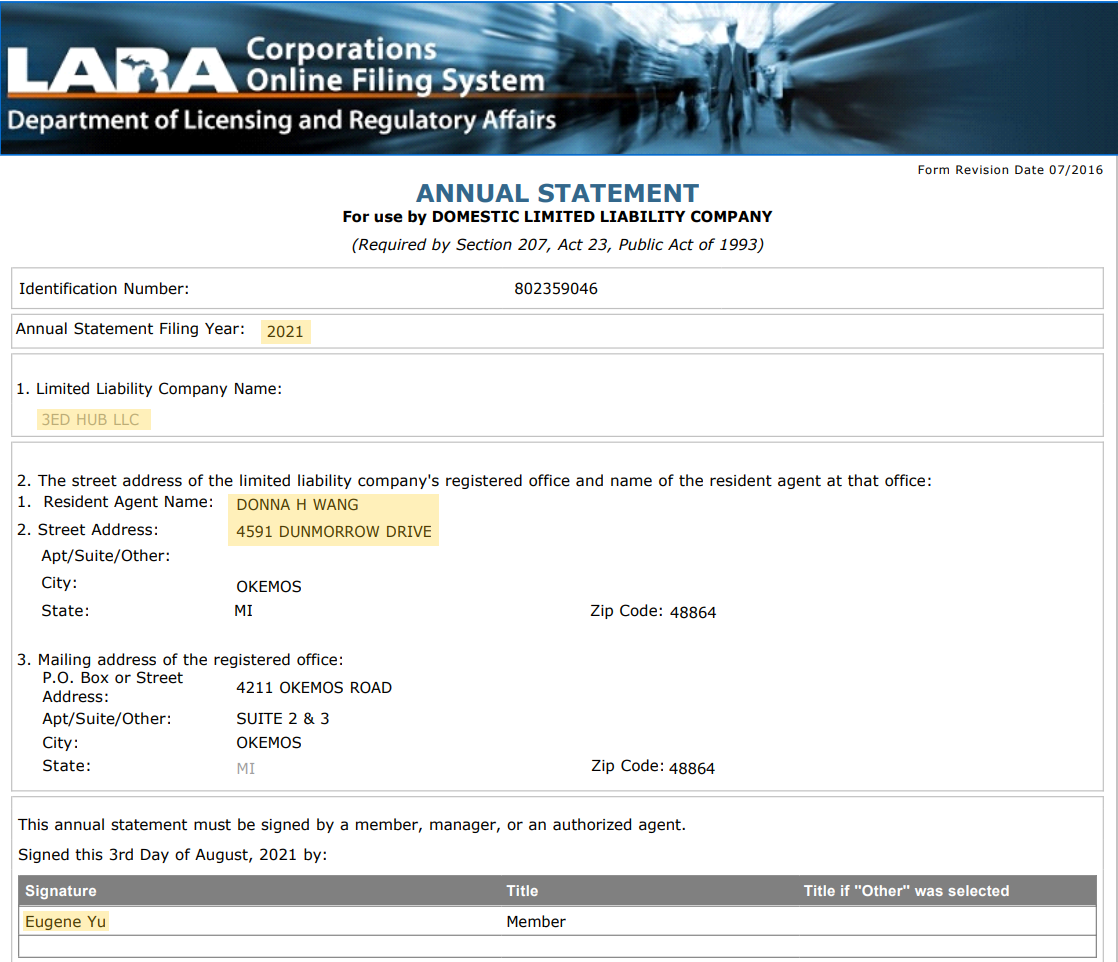Viewport: 1118px width, 962px height.
Task: Click the LARA Michigan logo
Action: pos(122,70)
